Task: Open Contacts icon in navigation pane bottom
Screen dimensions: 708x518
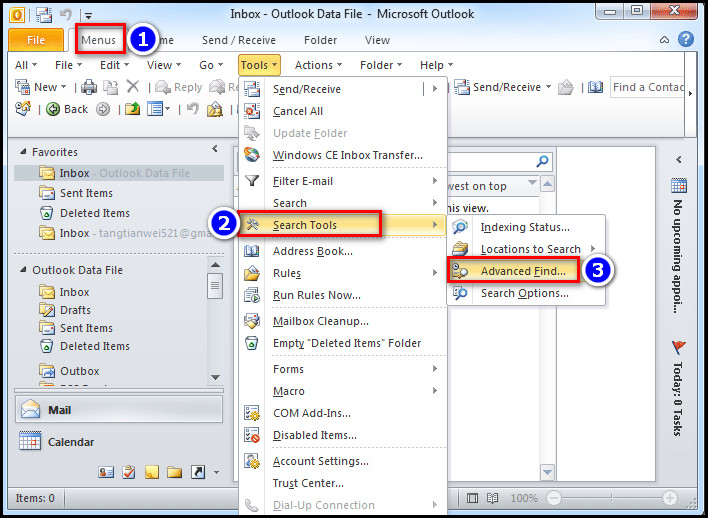Action: pyautogui.click(x=106, y=472)
